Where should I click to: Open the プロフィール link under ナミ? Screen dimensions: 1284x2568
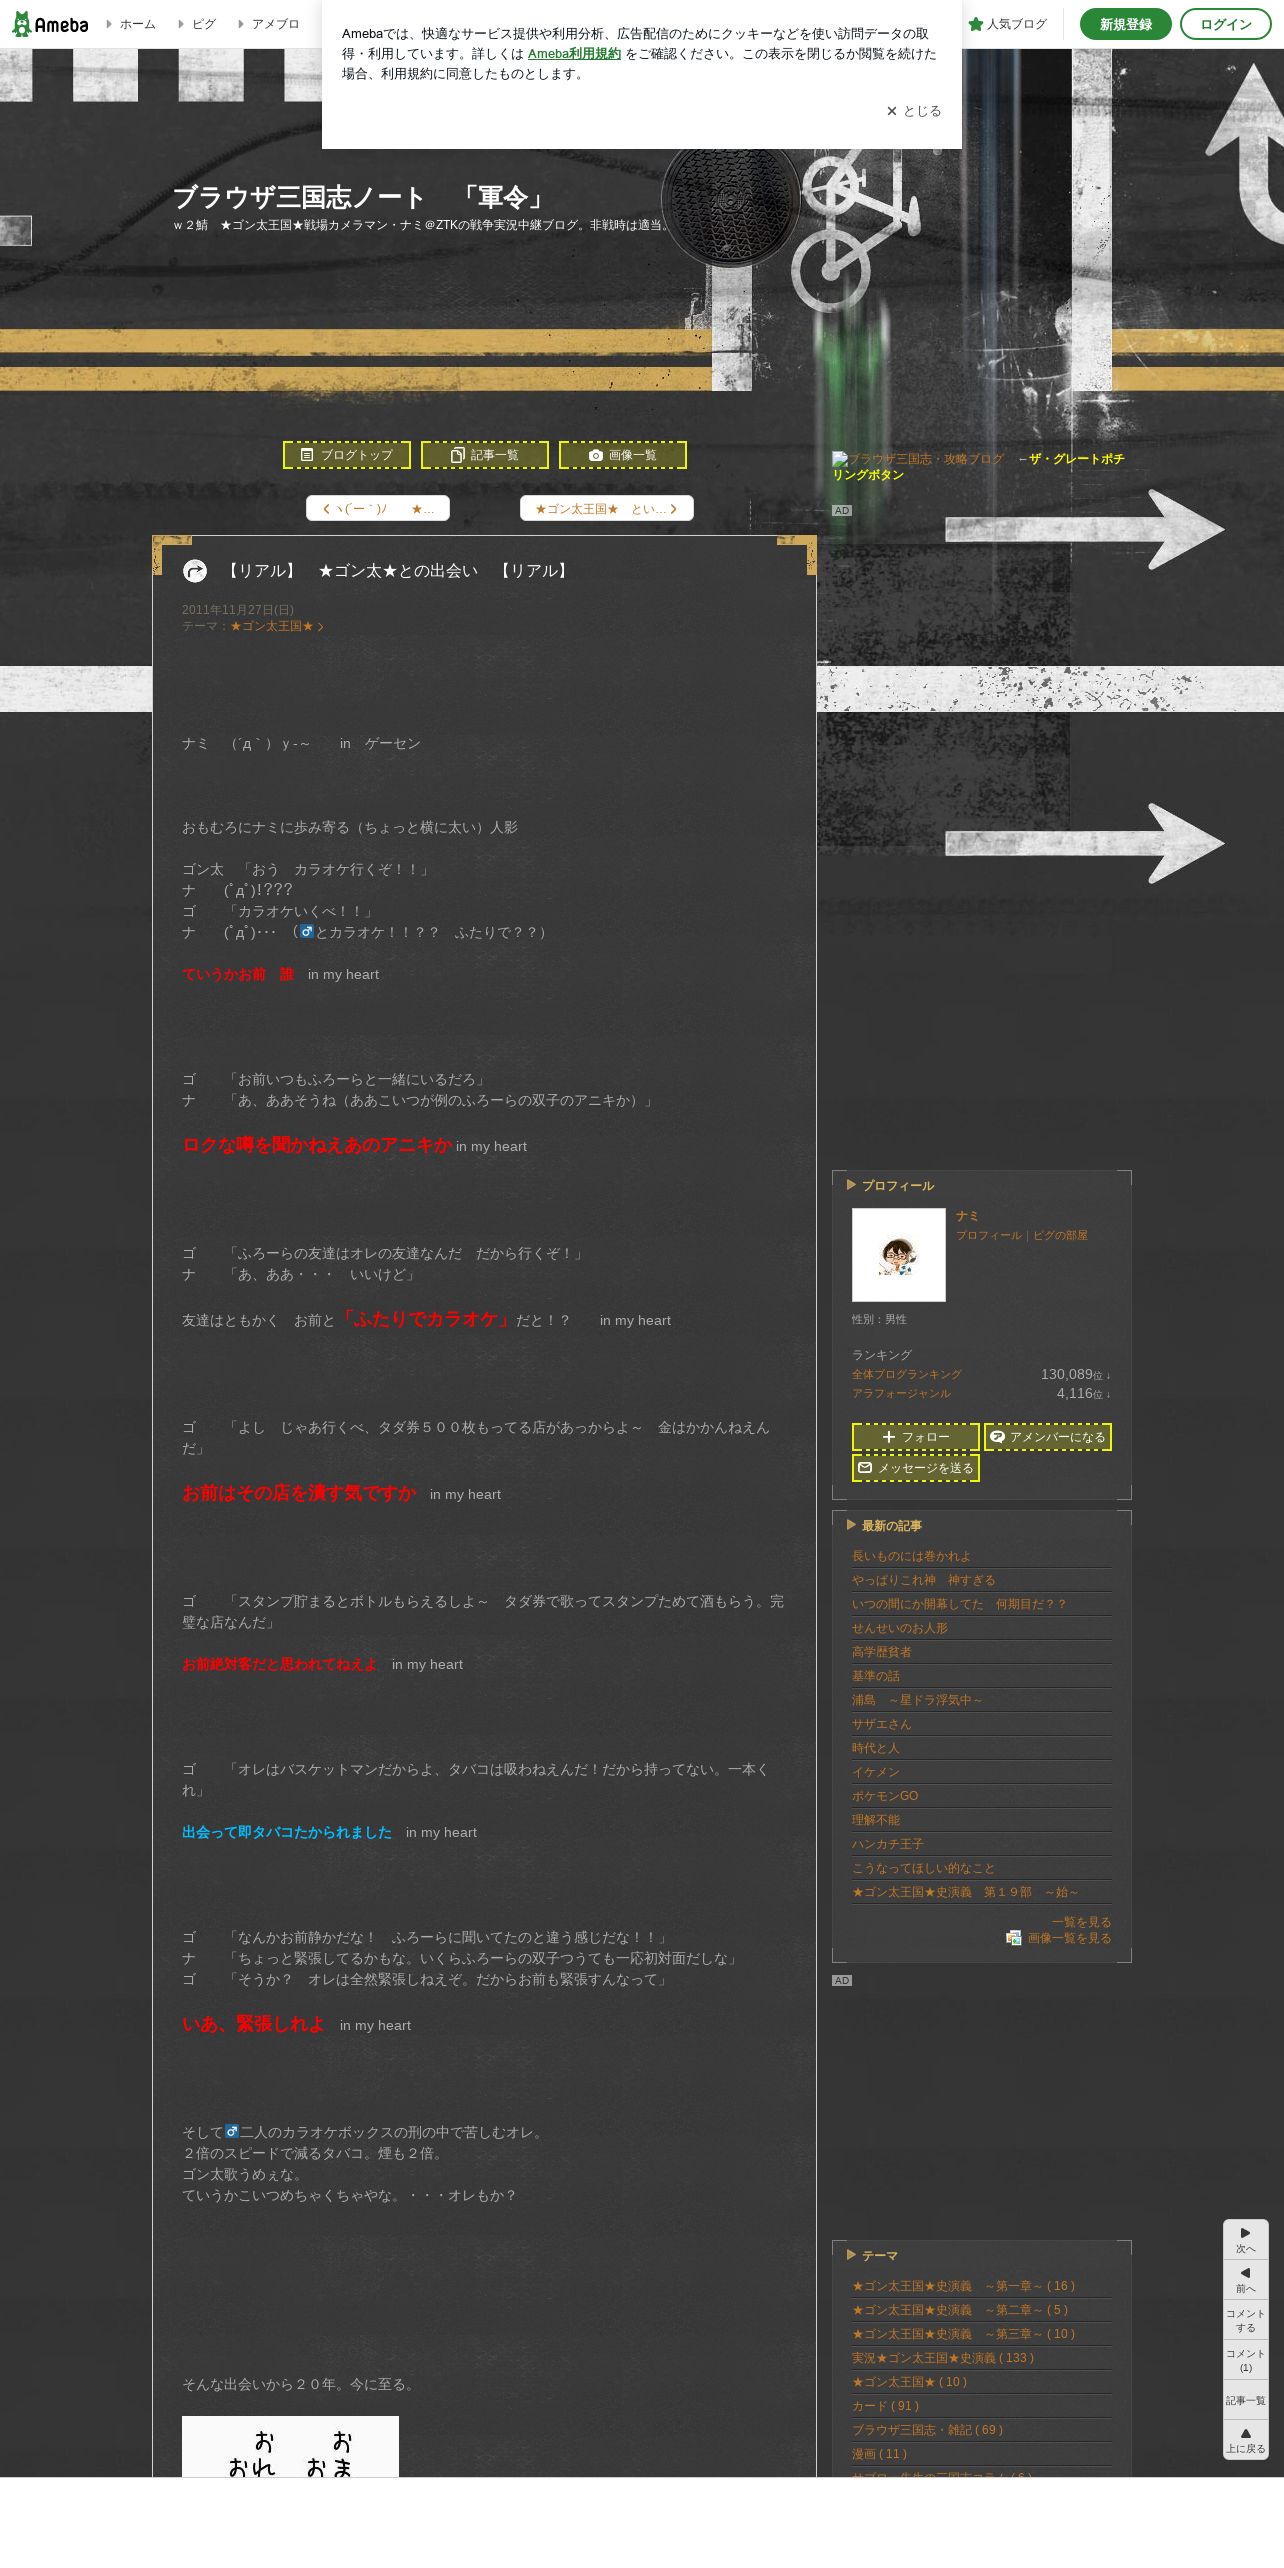[x=989, y=1235]
